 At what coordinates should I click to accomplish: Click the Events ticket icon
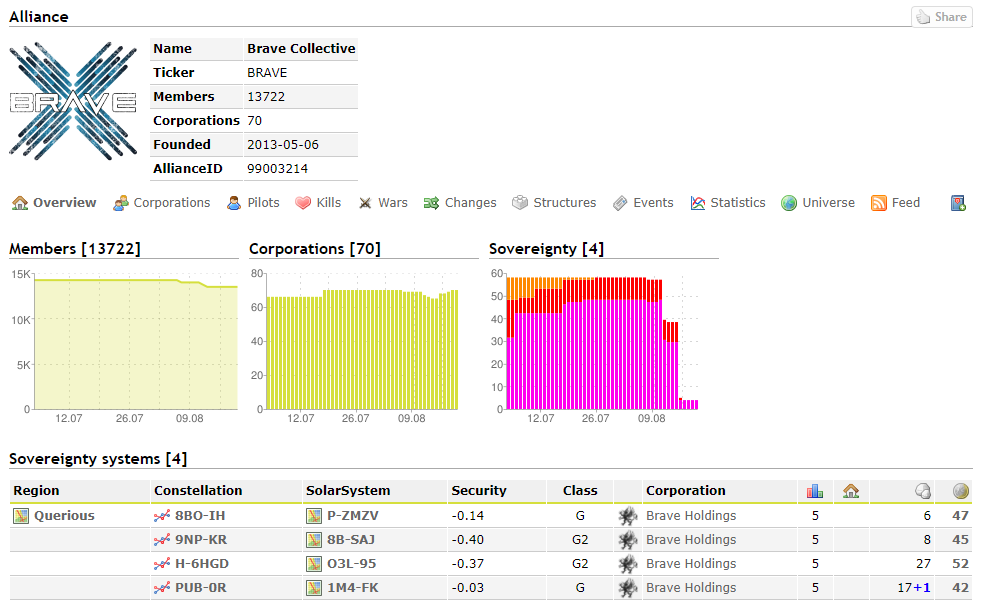click(620, 203)
